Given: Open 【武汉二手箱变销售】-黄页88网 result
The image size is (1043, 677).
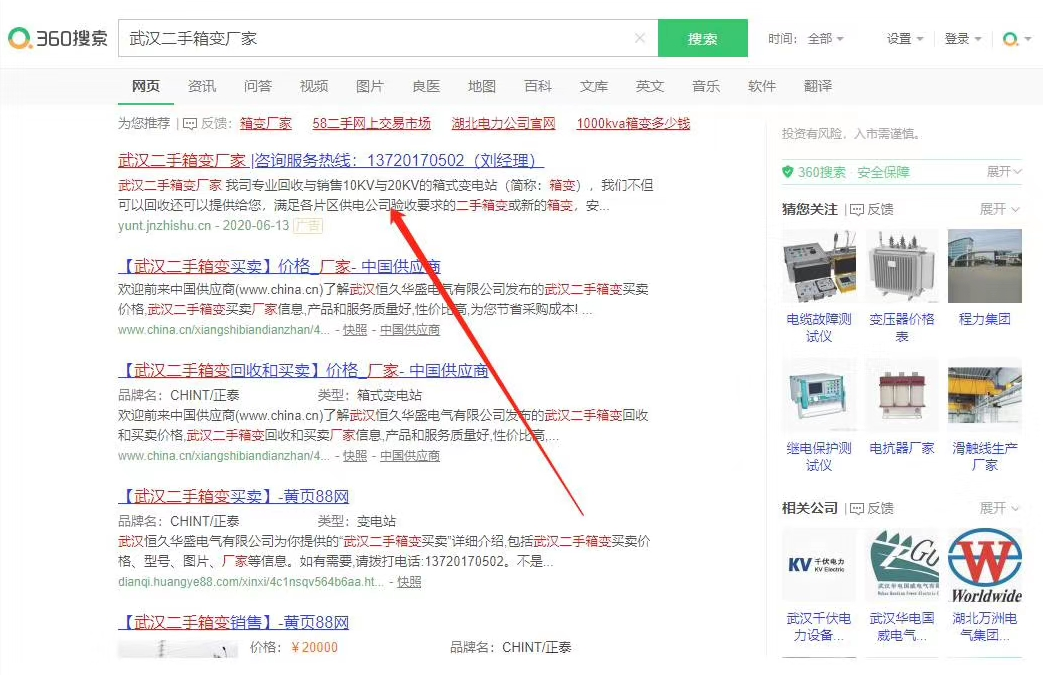Looking at the screenshot, I should 233,622.
